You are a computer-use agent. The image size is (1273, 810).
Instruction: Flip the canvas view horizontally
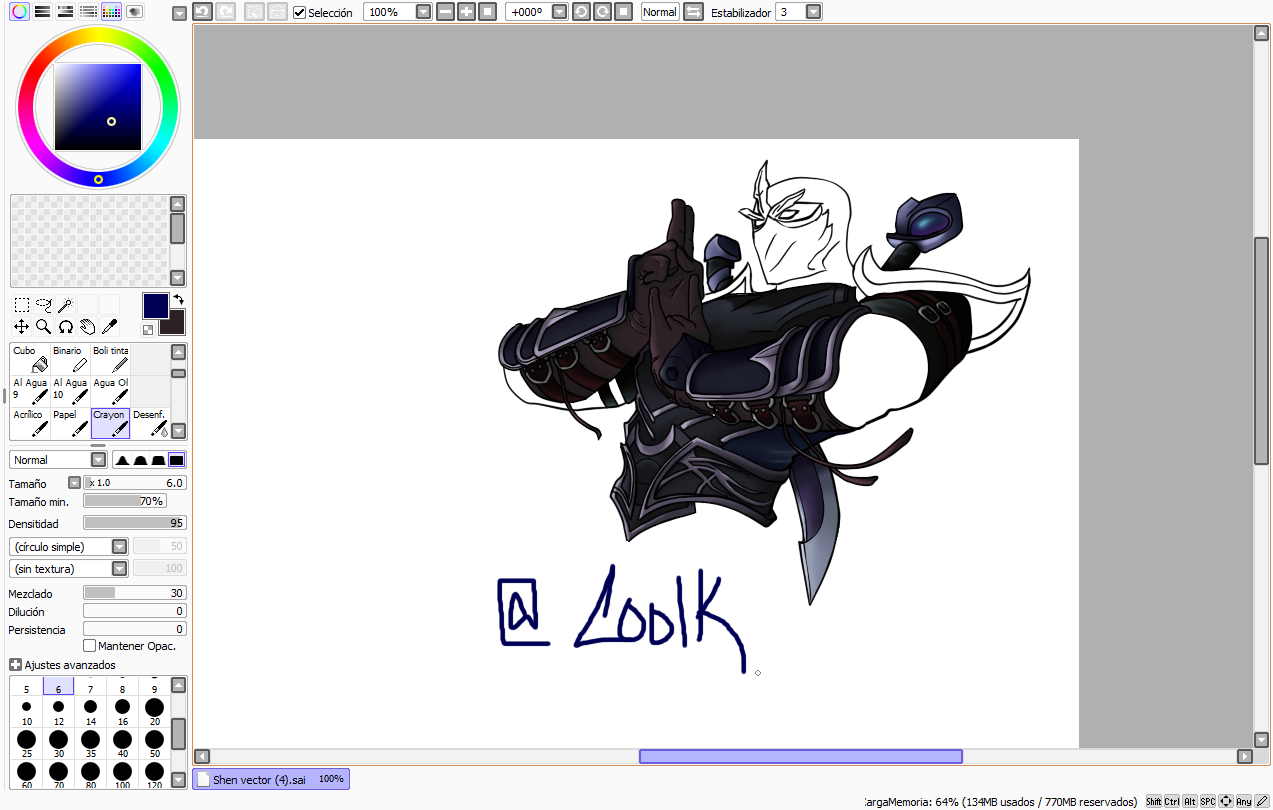(693, 12)
